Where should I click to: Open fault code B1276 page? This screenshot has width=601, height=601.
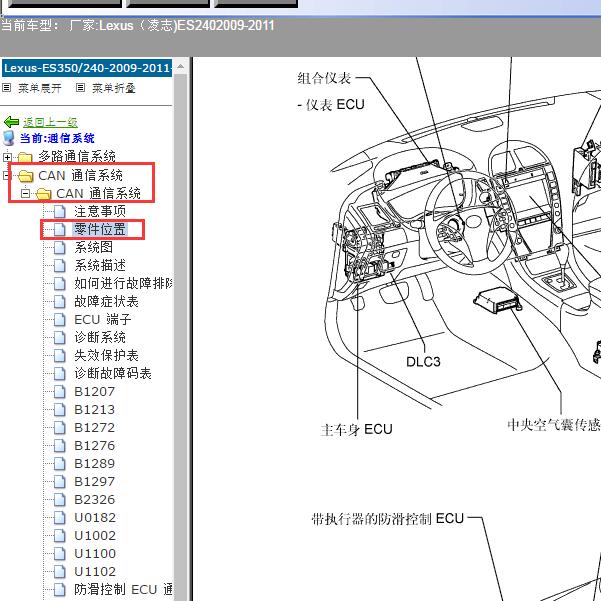pos(94,445)
